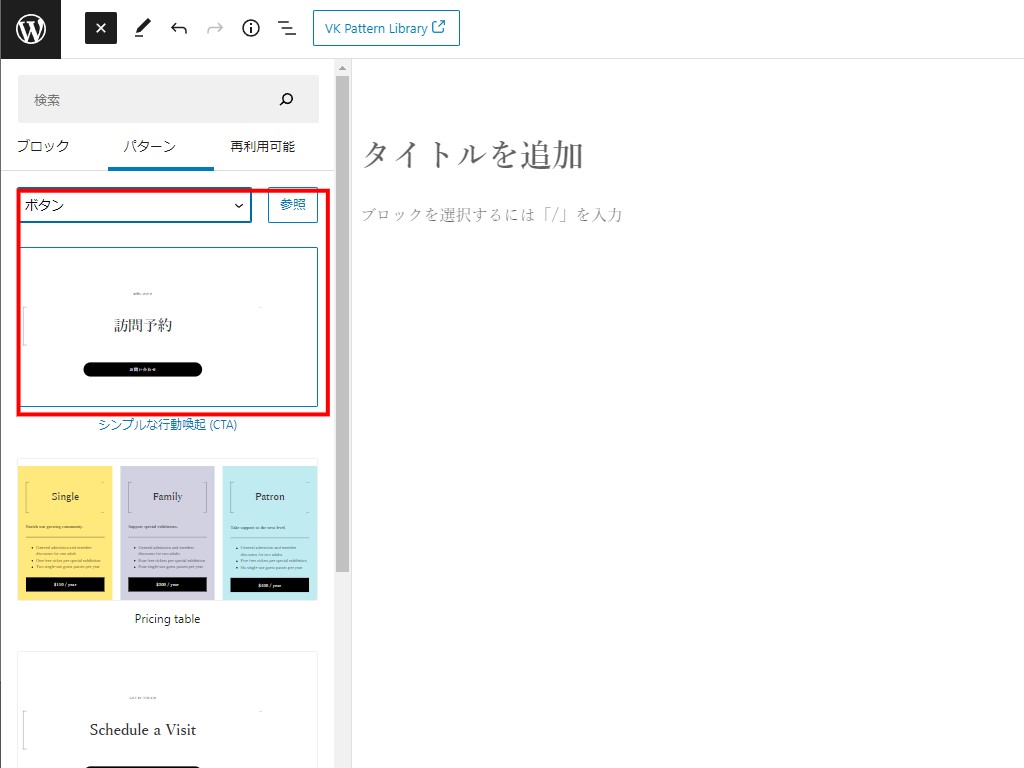The height and width of the screenshot is (768, 1024).
Task: Type in the 検索 search field
Action: tap(150, 99)
